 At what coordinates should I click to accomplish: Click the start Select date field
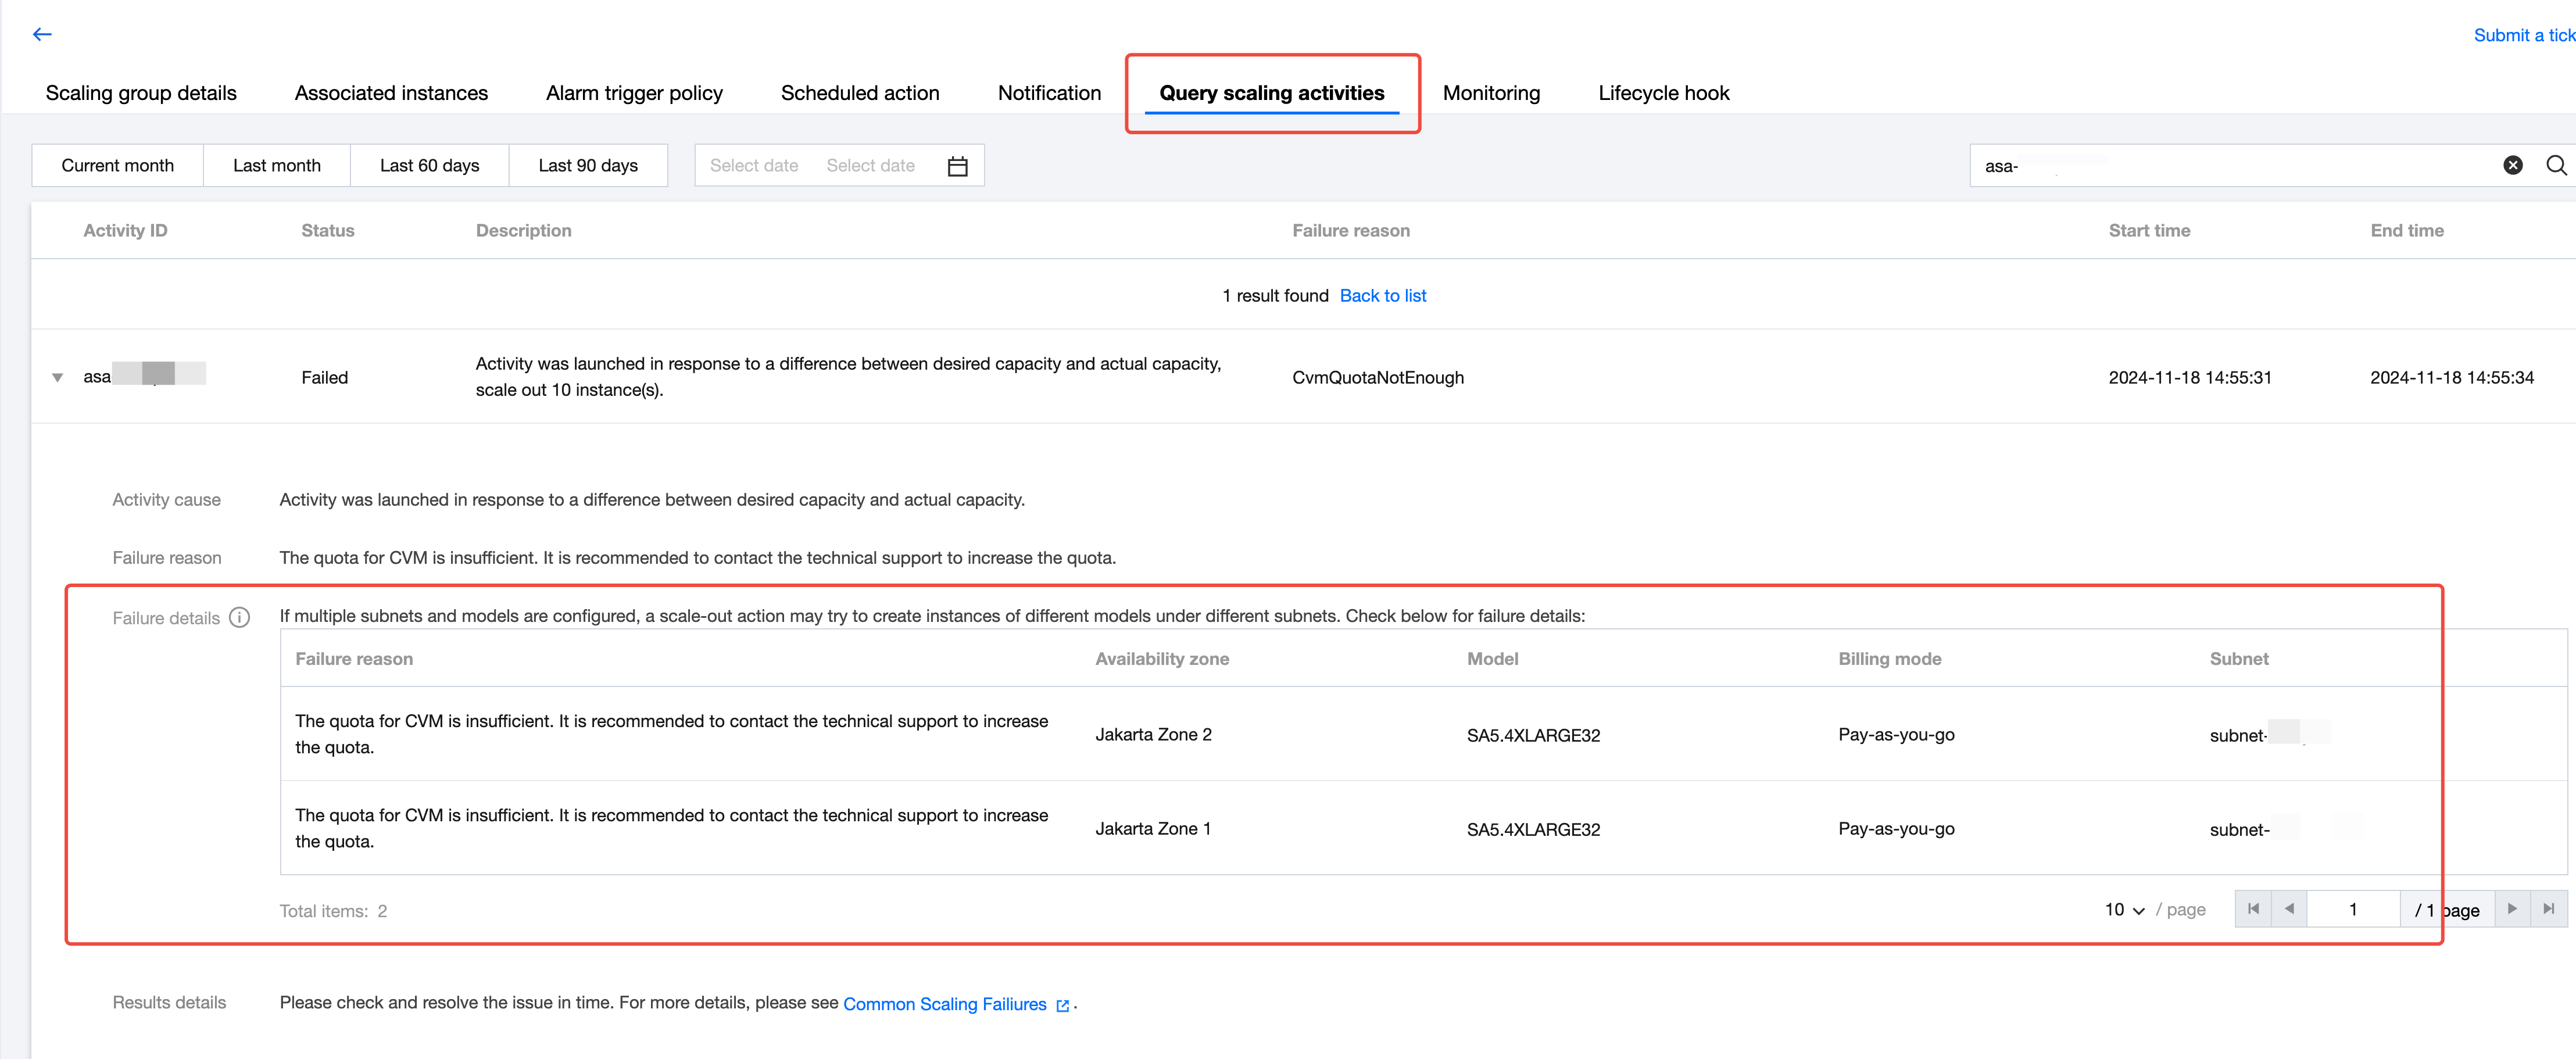[753, 166]
